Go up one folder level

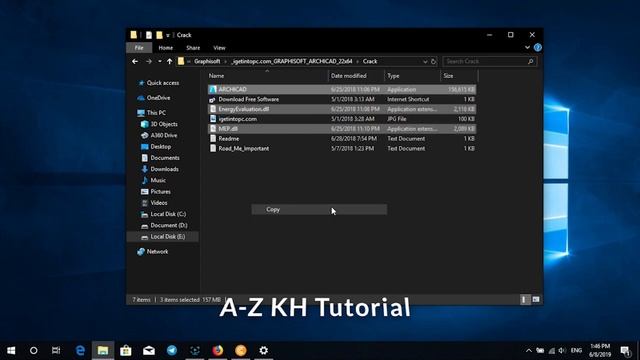(169, 61)
